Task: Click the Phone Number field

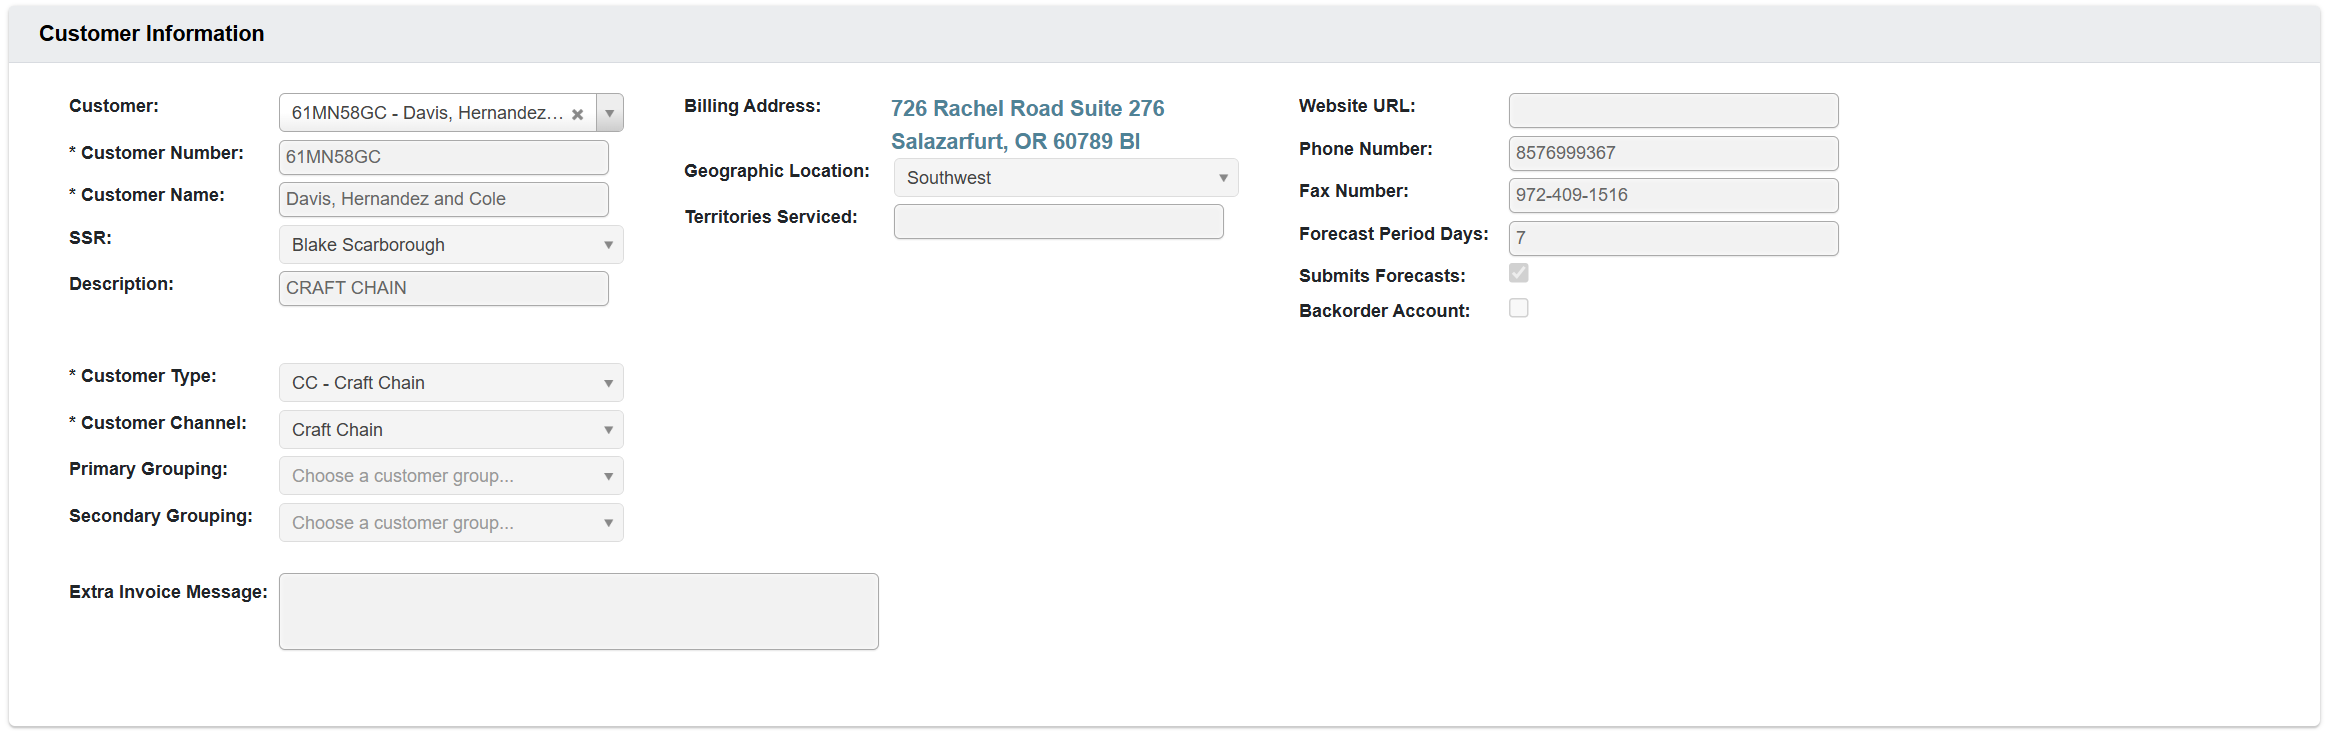Action: coord(1672,153)
